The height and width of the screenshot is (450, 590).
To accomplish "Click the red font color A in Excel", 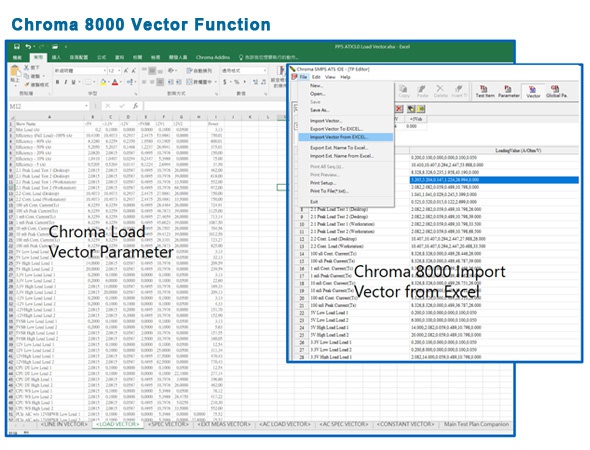I will pyautogui.click(x=115, y=82).
